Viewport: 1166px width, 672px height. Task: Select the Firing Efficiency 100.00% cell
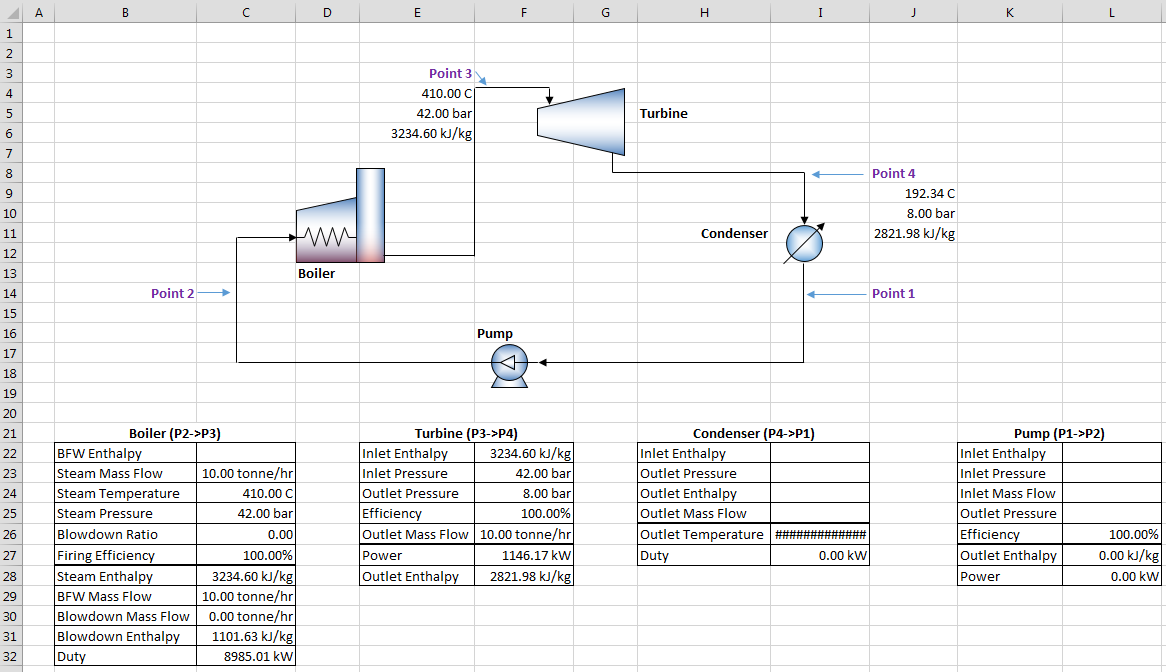tap(246, 555)
